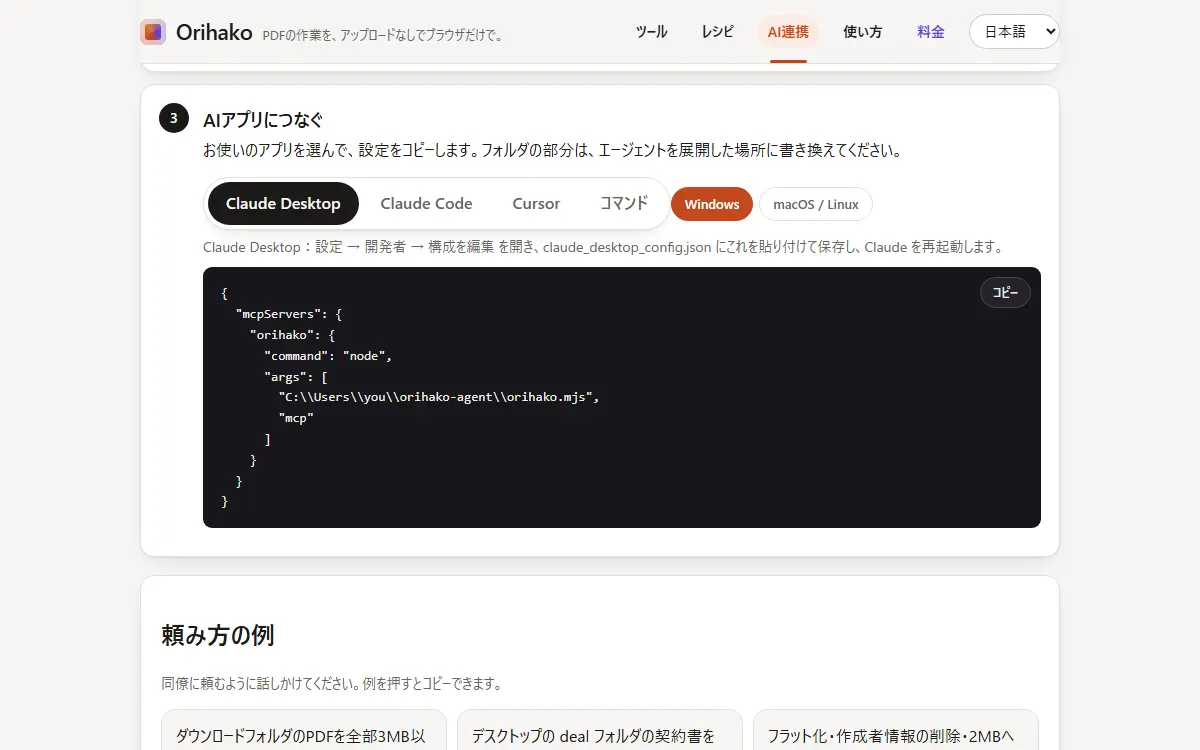Viewport: 1200px width, 750px height.
Task: Select the Windows OS toggle
Action: pos(712,204)
